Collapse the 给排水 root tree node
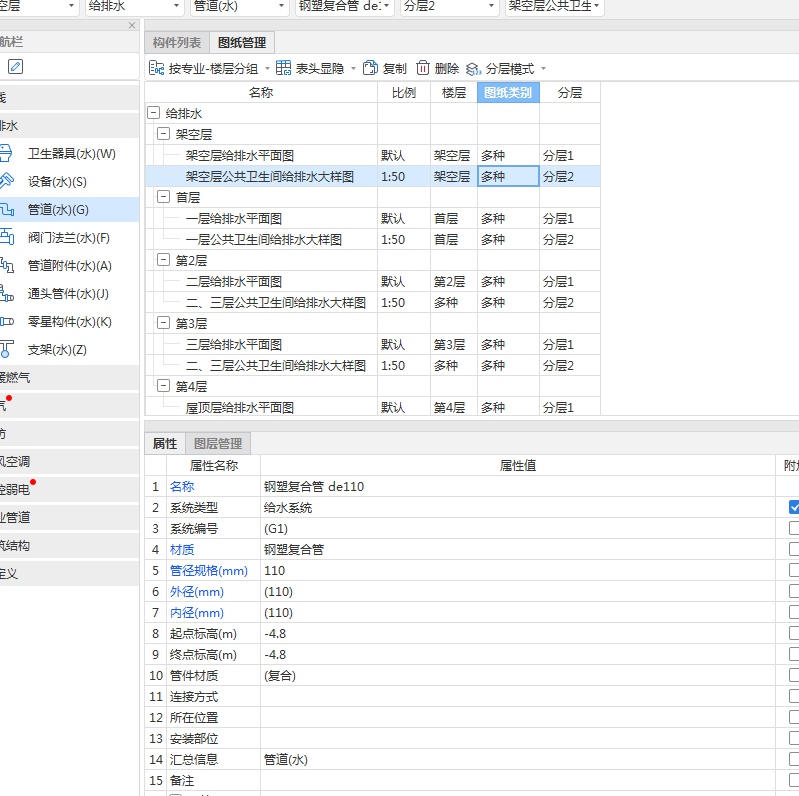This screenshot has height=796, width=799. tap(153, 113)
